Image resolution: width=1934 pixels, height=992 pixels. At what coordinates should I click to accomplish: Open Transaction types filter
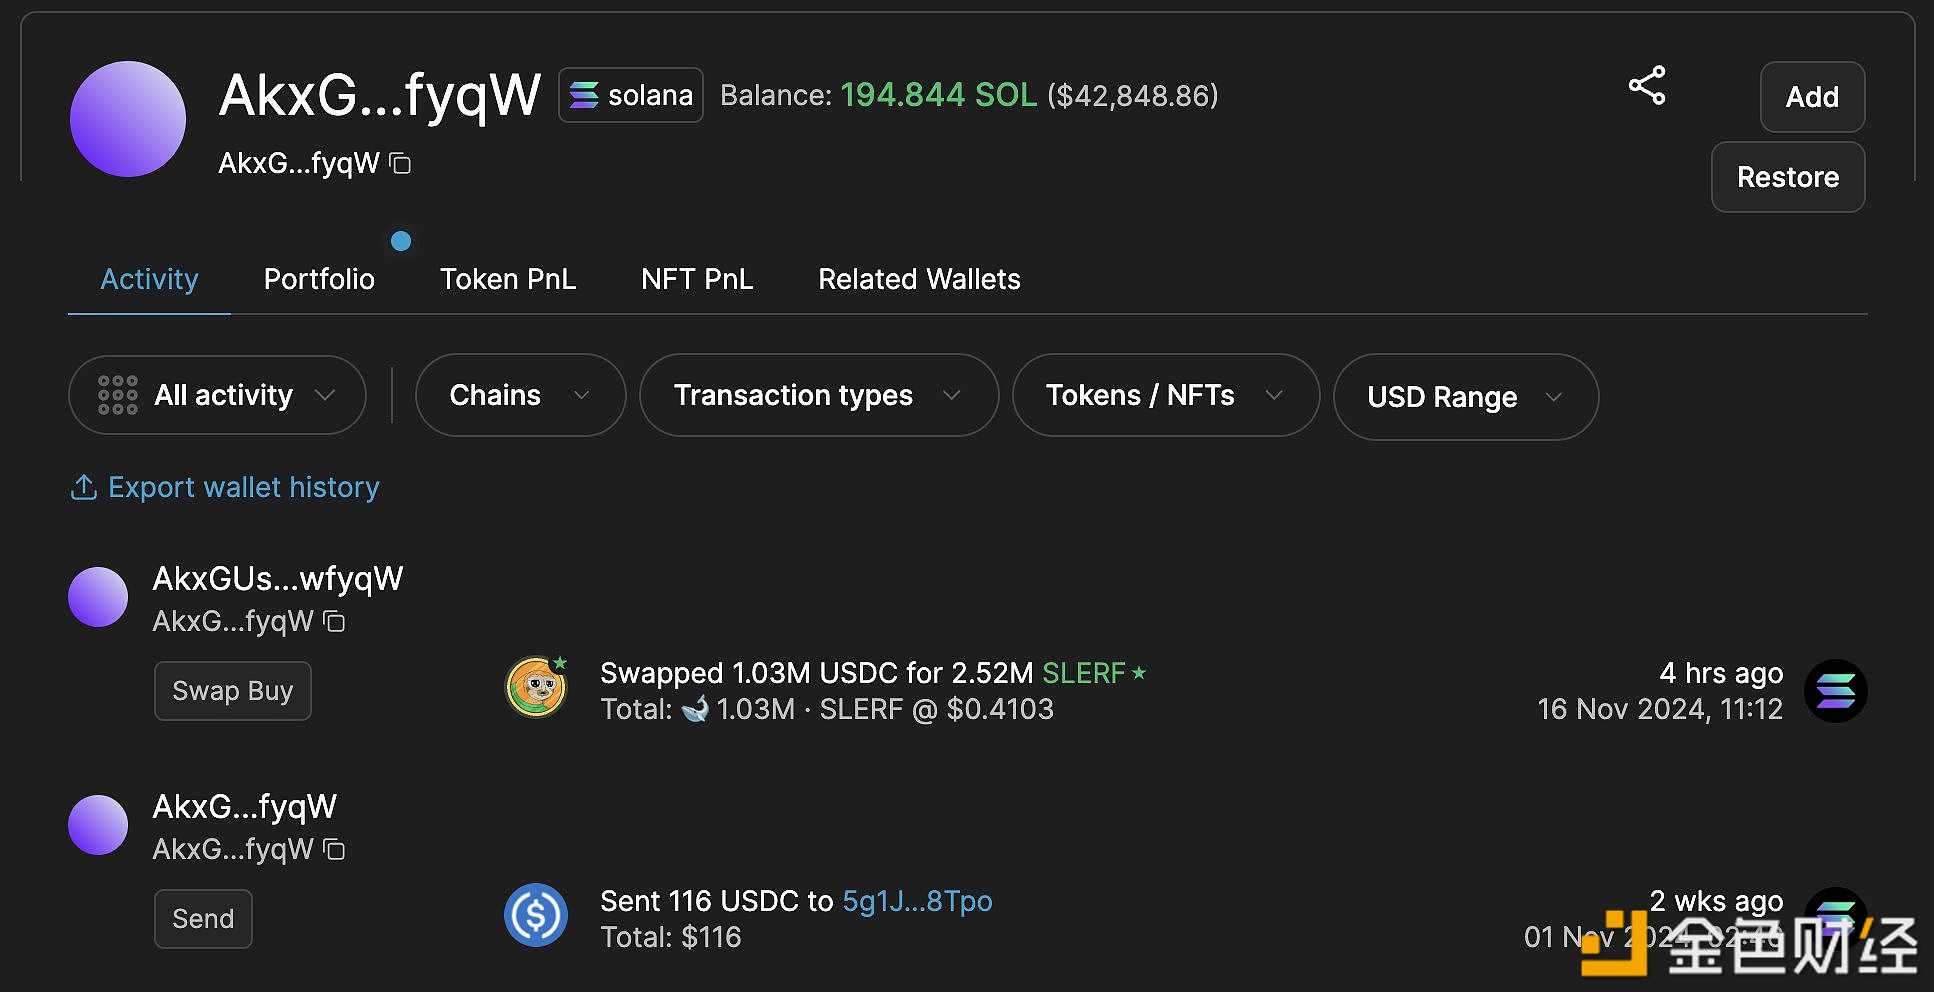click(819, 395)
